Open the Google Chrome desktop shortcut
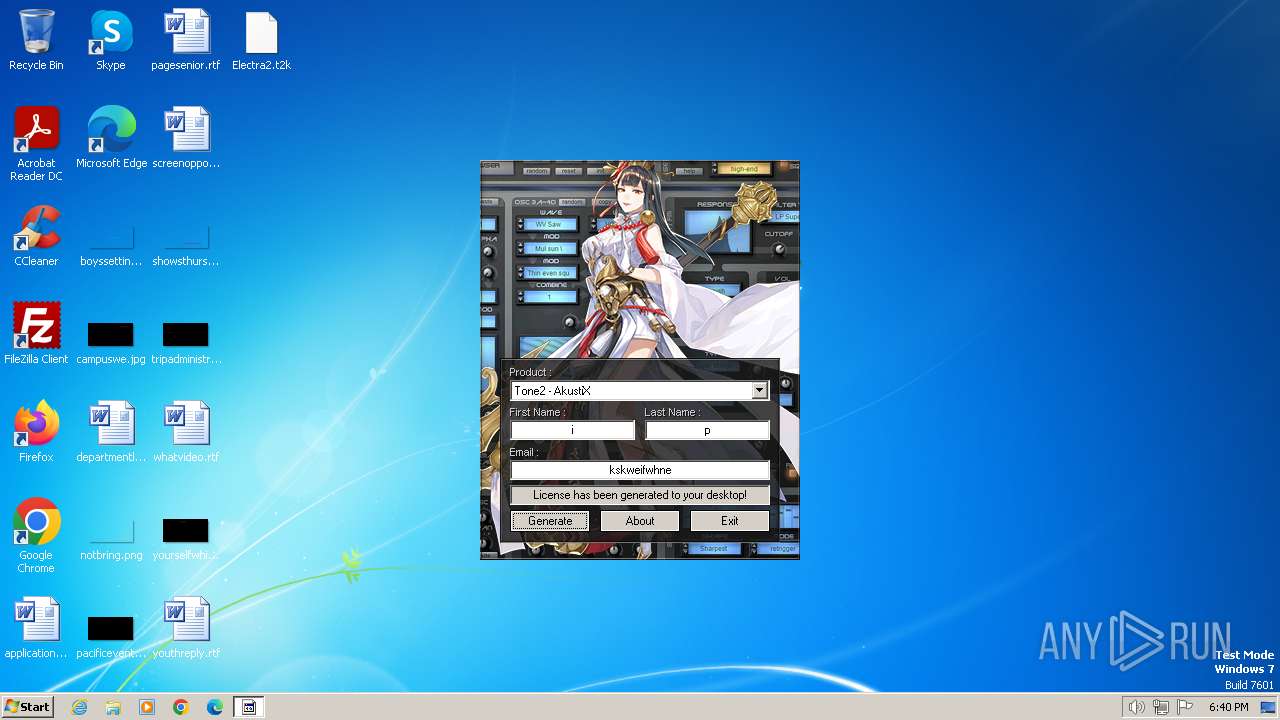The width and height of the screenshot is (1280, 720). click(x=36, y=535)
